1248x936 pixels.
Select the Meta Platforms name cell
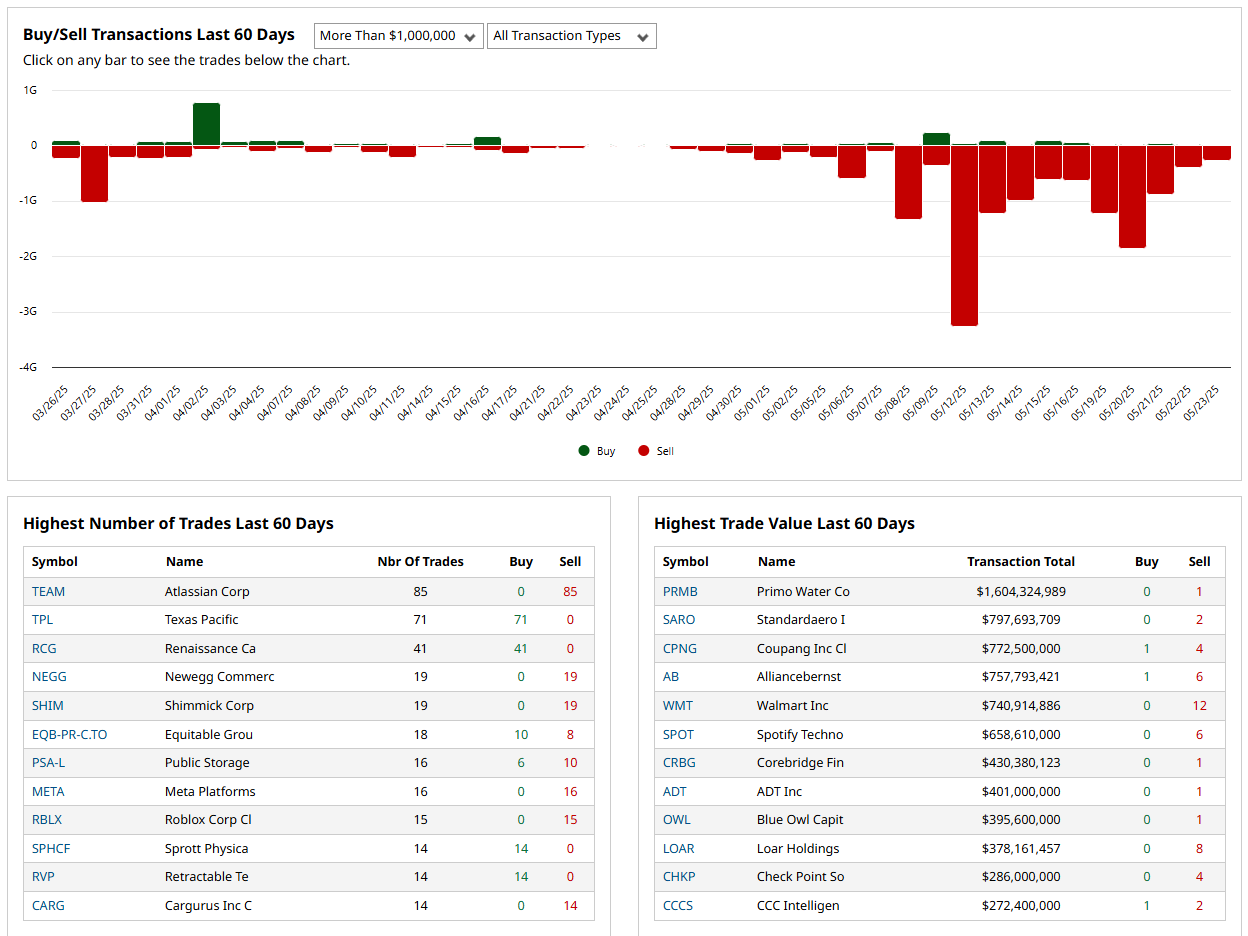210,791
